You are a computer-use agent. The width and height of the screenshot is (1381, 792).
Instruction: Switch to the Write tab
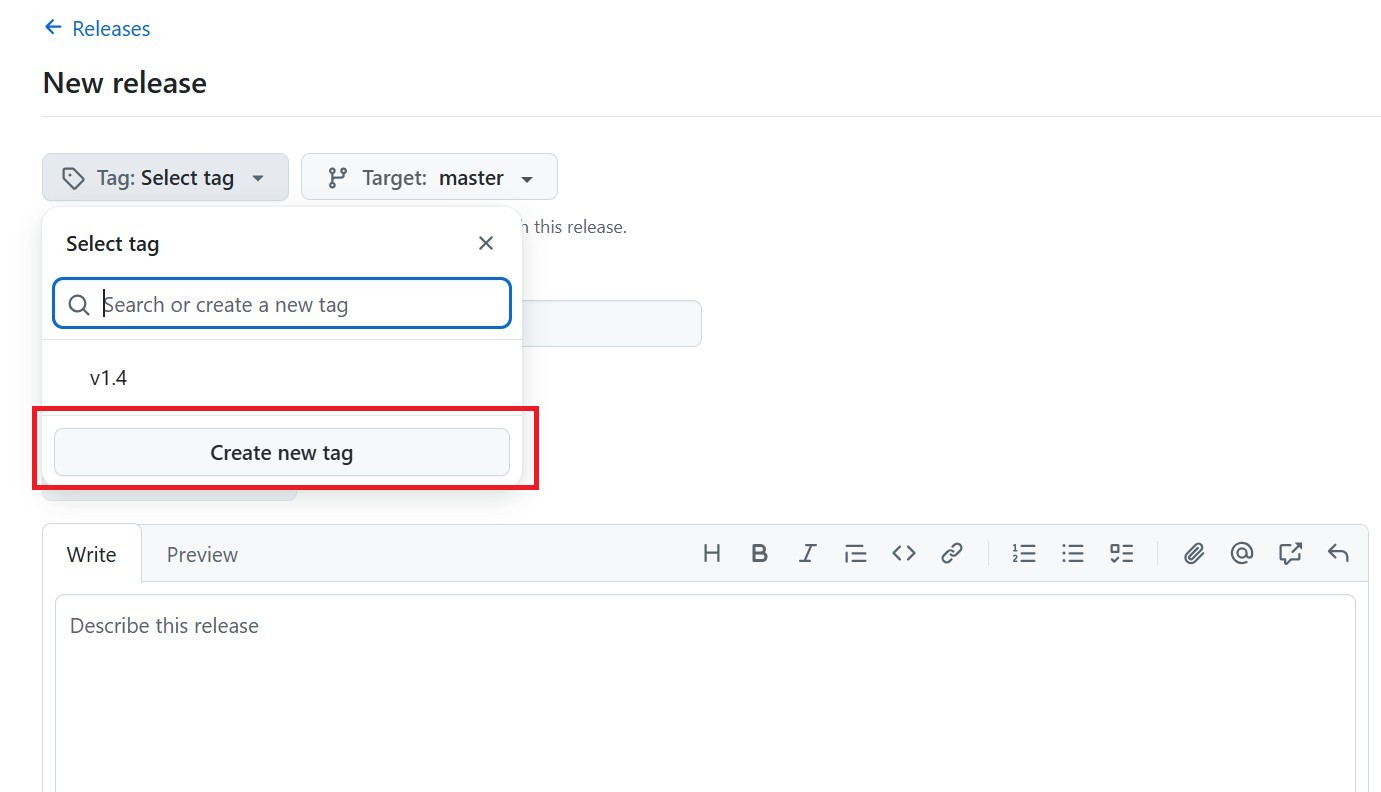92,554
